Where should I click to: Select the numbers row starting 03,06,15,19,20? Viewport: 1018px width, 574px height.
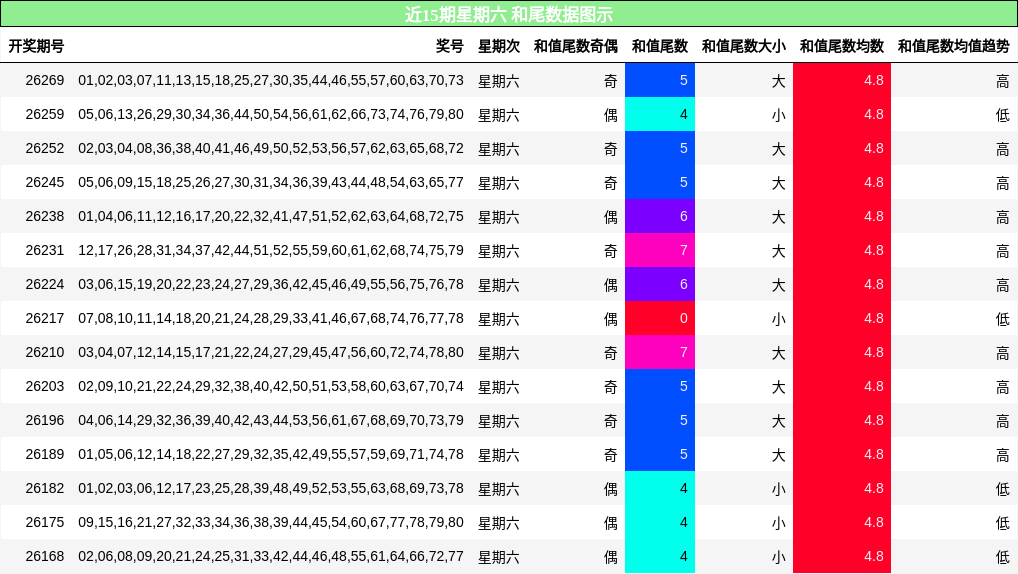click(271, 284)
